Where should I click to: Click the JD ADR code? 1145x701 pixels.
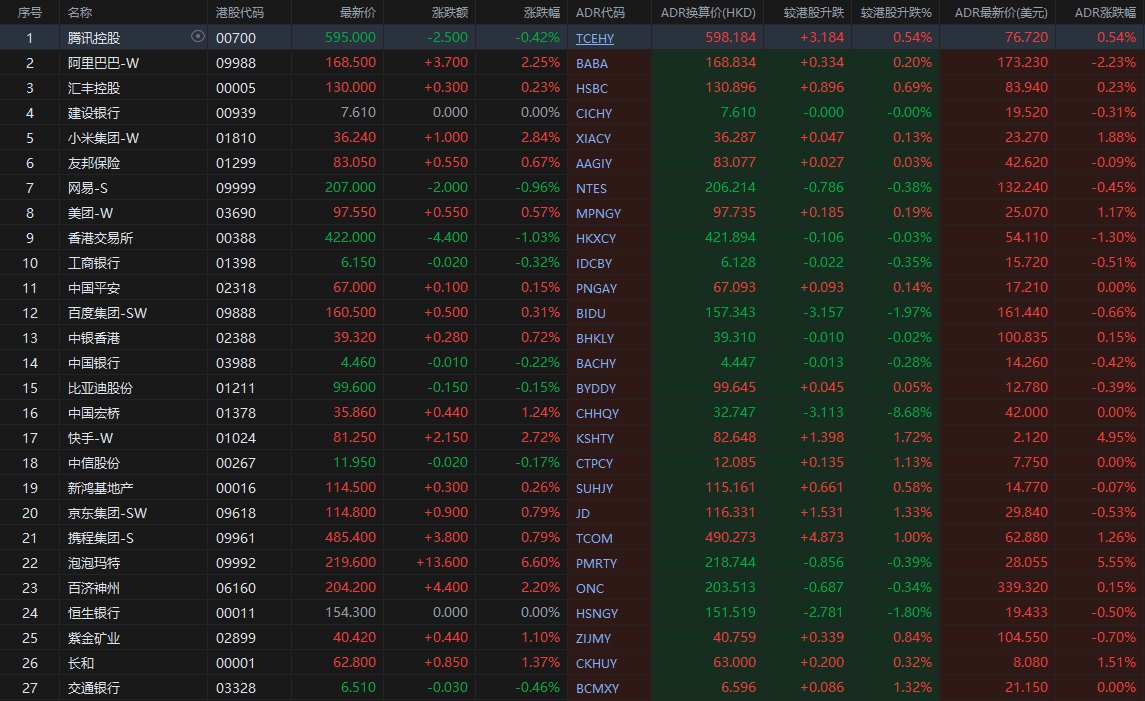[x=583, y=513]
